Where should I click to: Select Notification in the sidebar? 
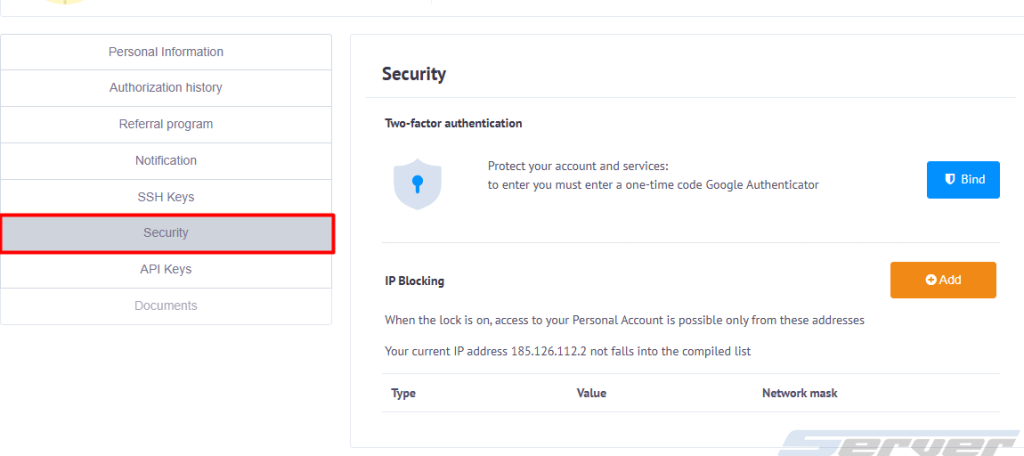(166, 161)
